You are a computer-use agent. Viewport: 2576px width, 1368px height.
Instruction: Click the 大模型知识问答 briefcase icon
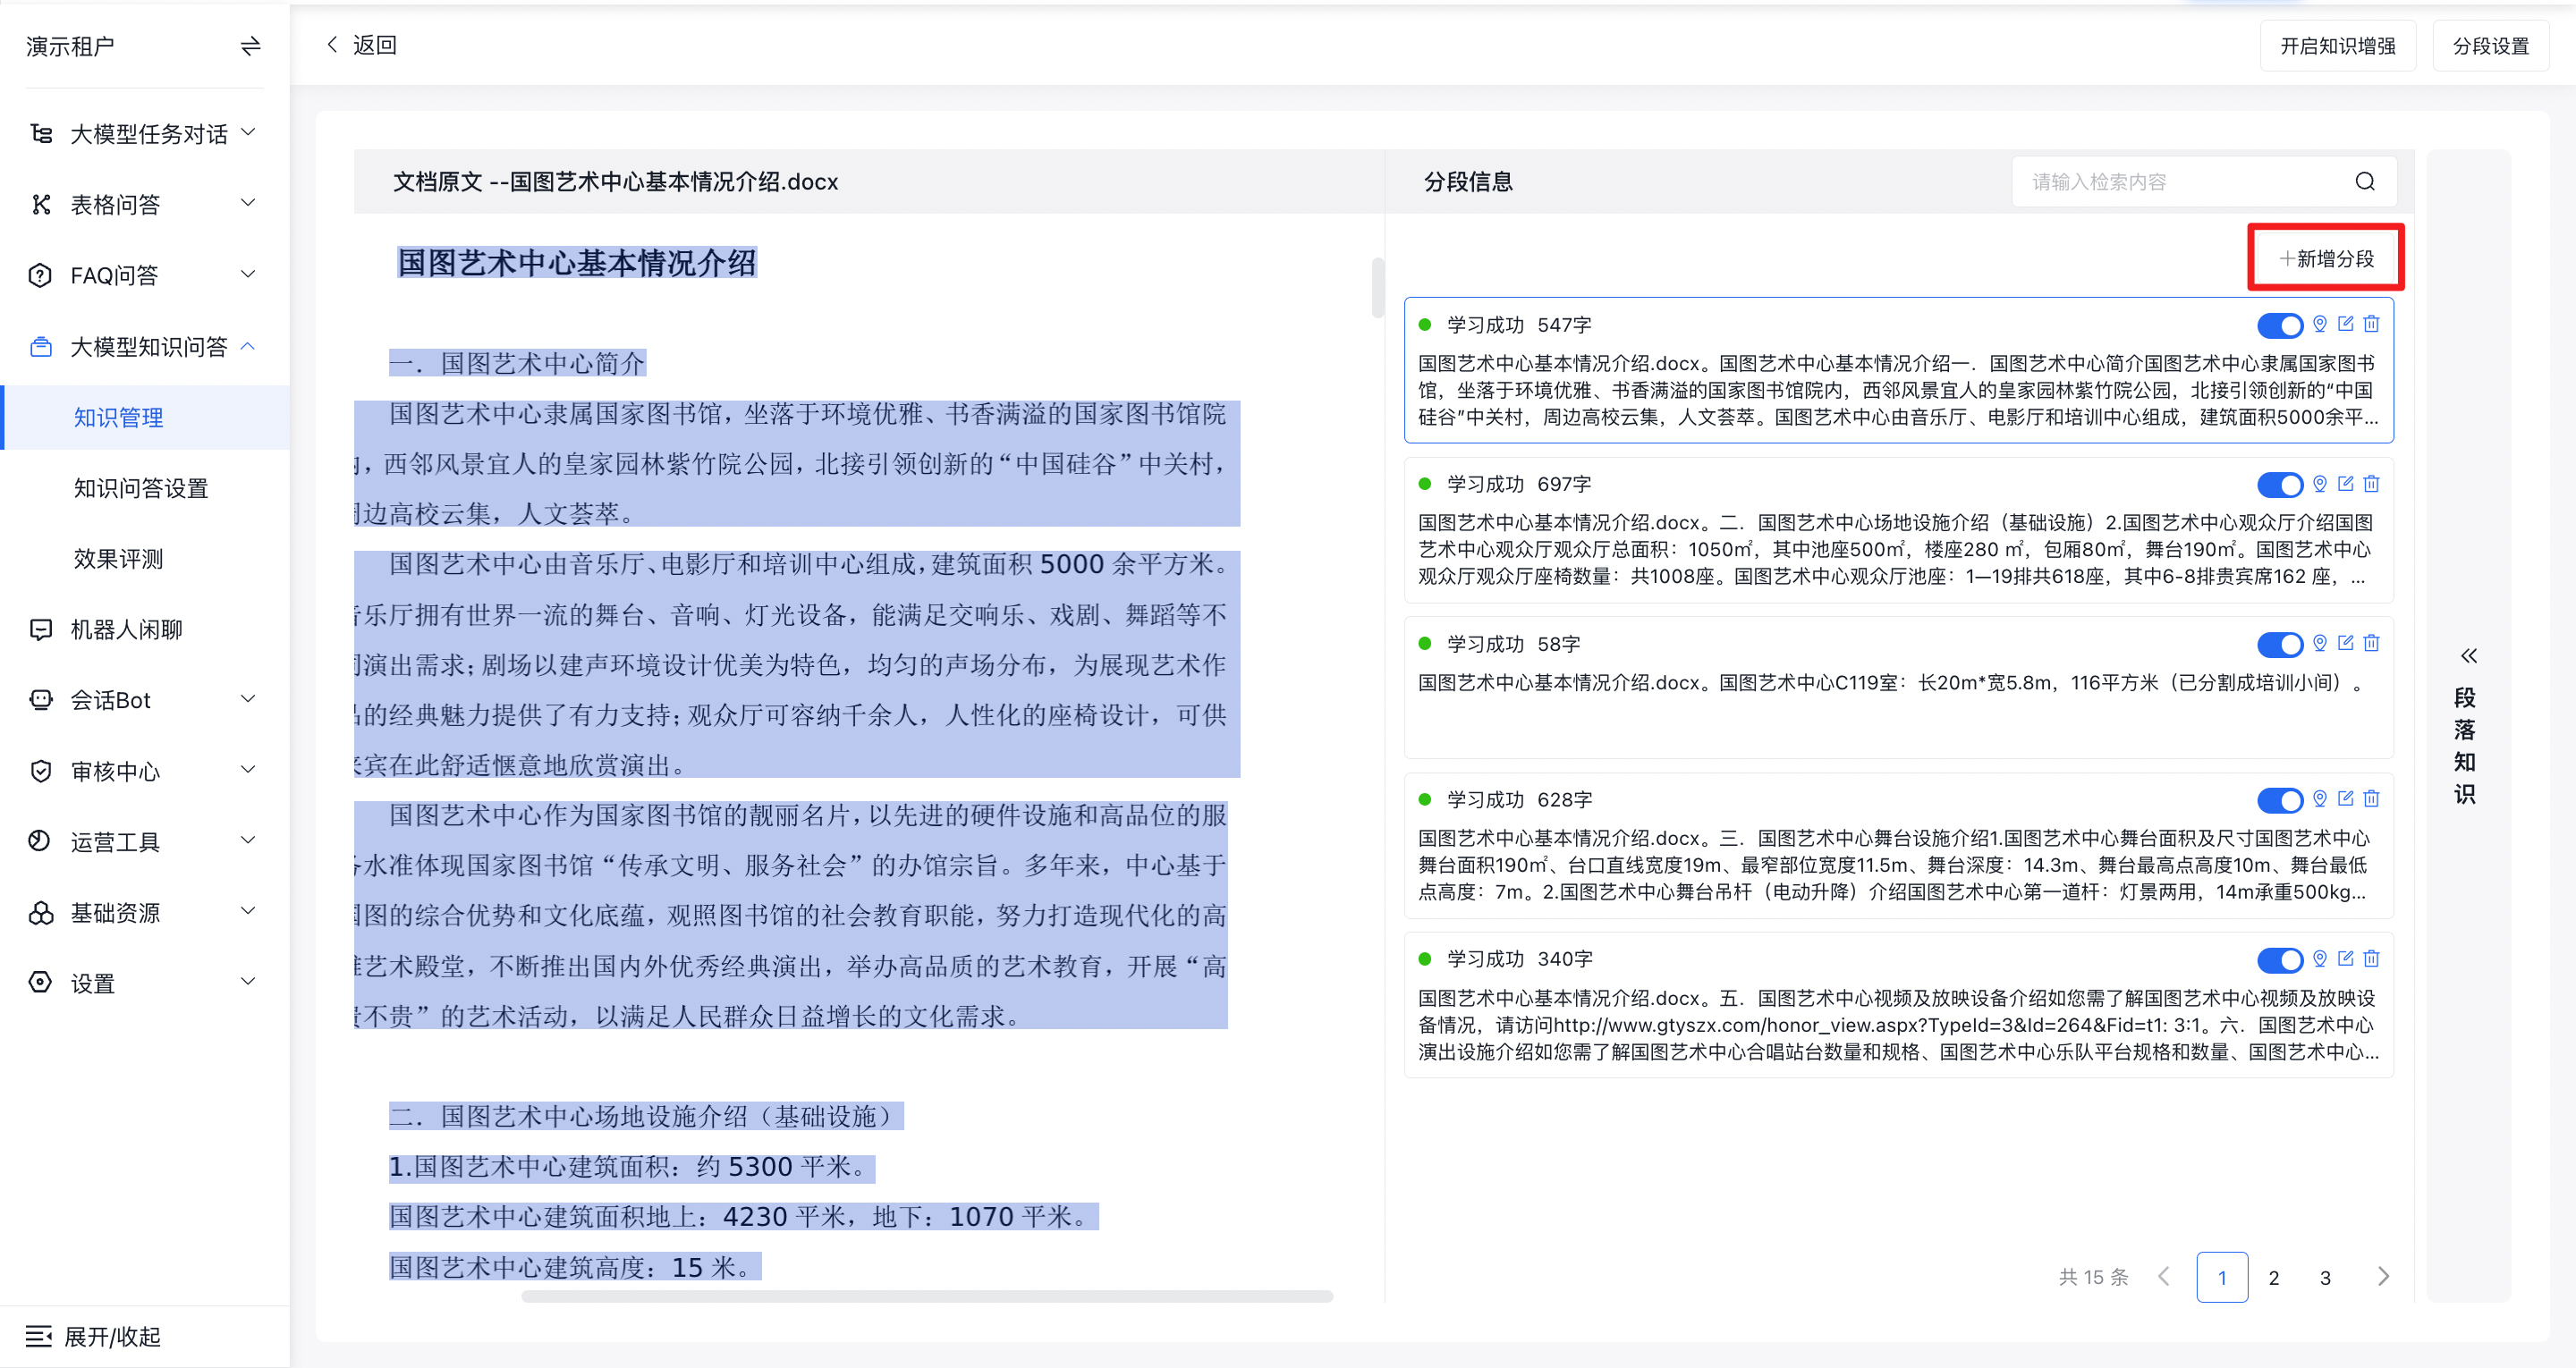coord(40,347)
